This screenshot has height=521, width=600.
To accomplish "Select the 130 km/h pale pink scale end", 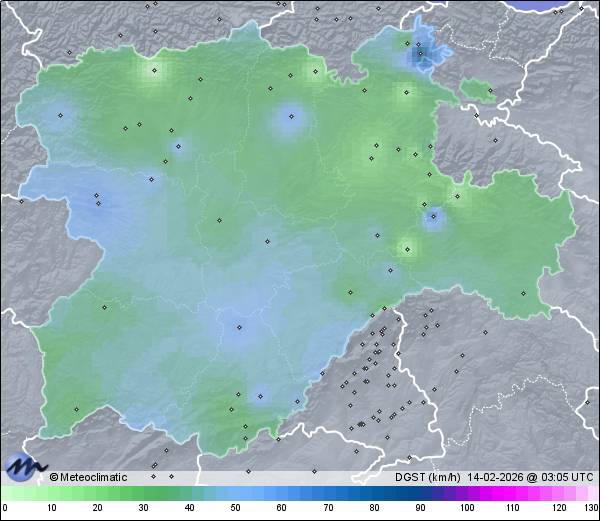I will 594,493.
